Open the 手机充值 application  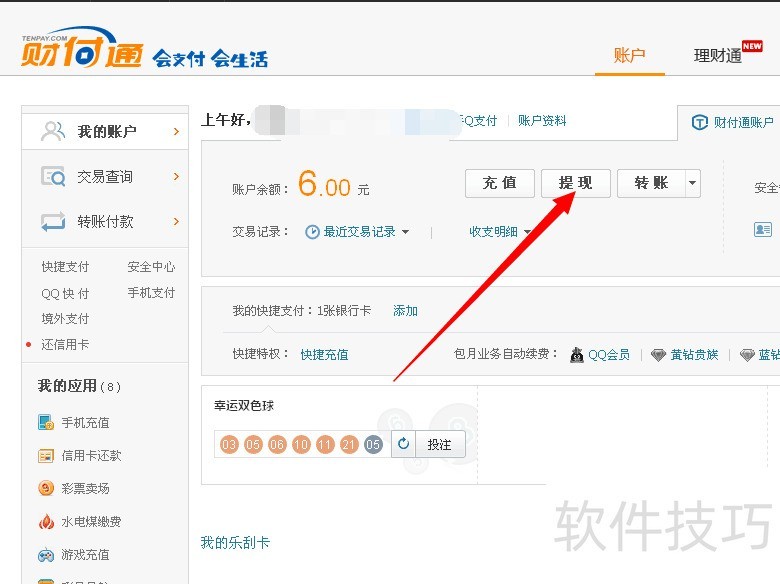(x=85, y=423)
